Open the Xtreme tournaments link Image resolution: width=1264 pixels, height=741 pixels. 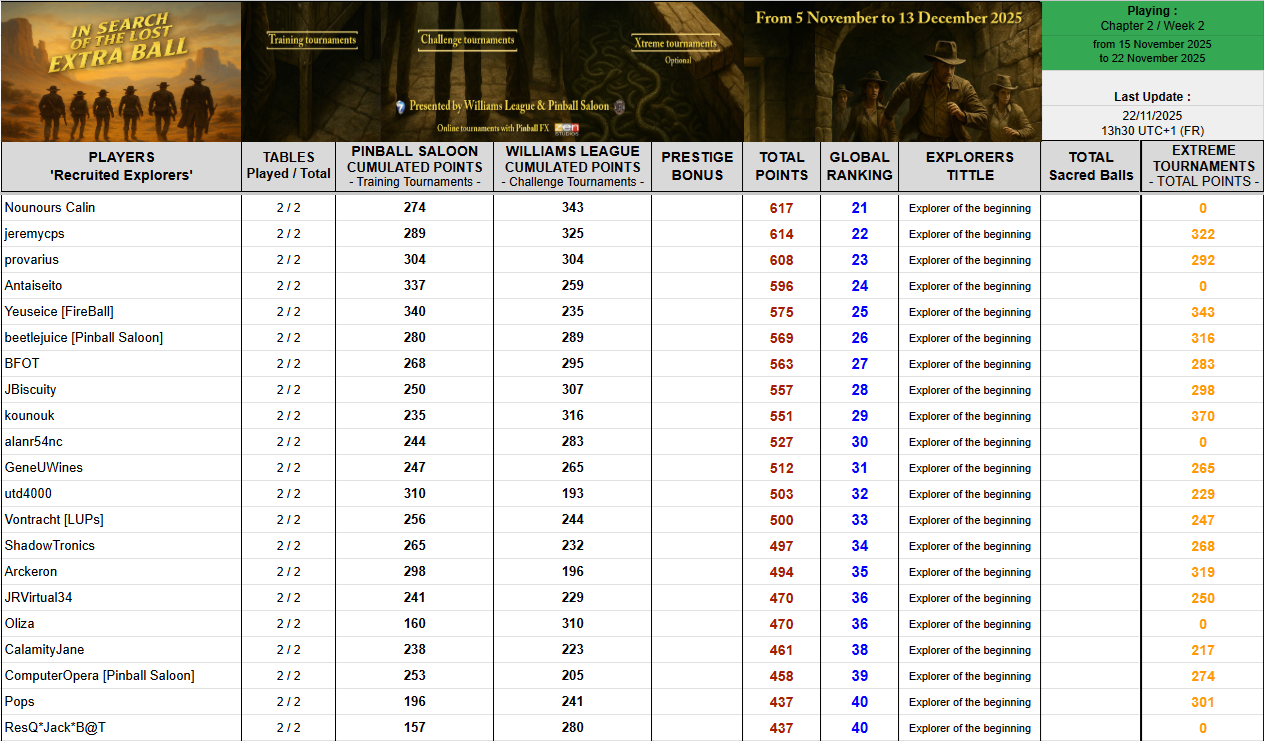[676, 43]
